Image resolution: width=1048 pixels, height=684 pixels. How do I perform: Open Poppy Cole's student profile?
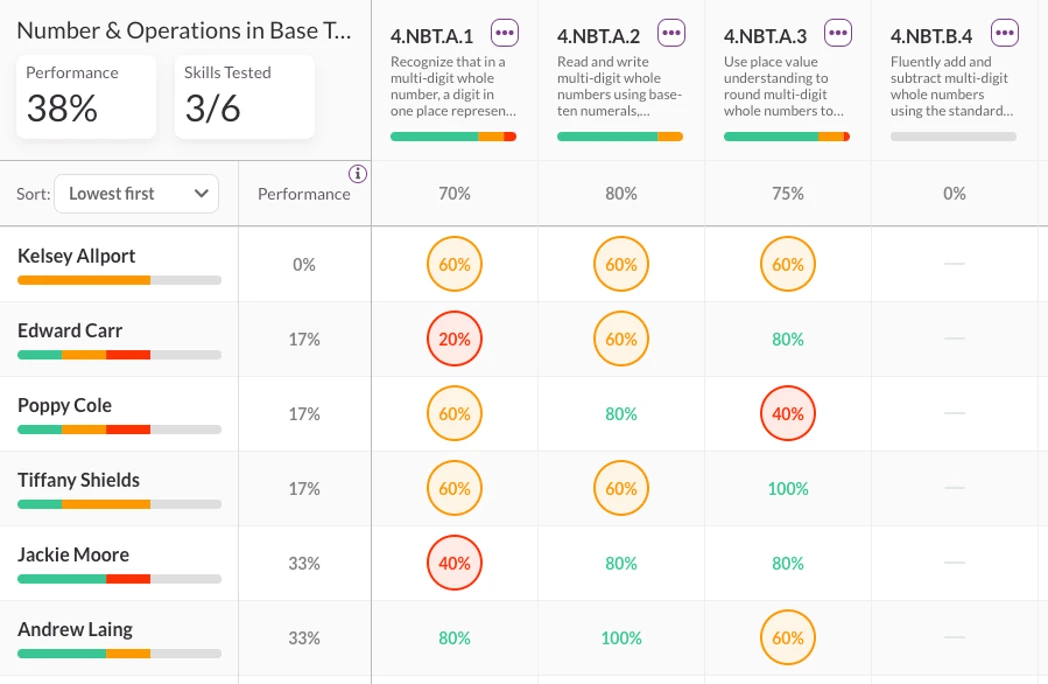[x=64, y=405]
